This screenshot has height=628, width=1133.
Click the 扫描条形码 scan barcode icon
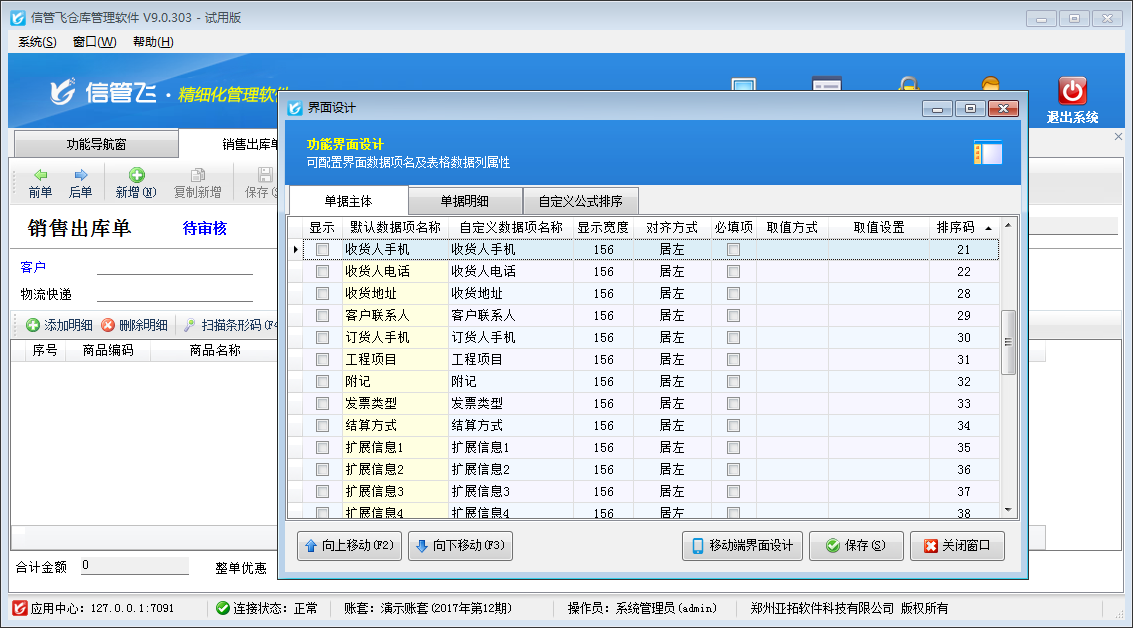189,325
